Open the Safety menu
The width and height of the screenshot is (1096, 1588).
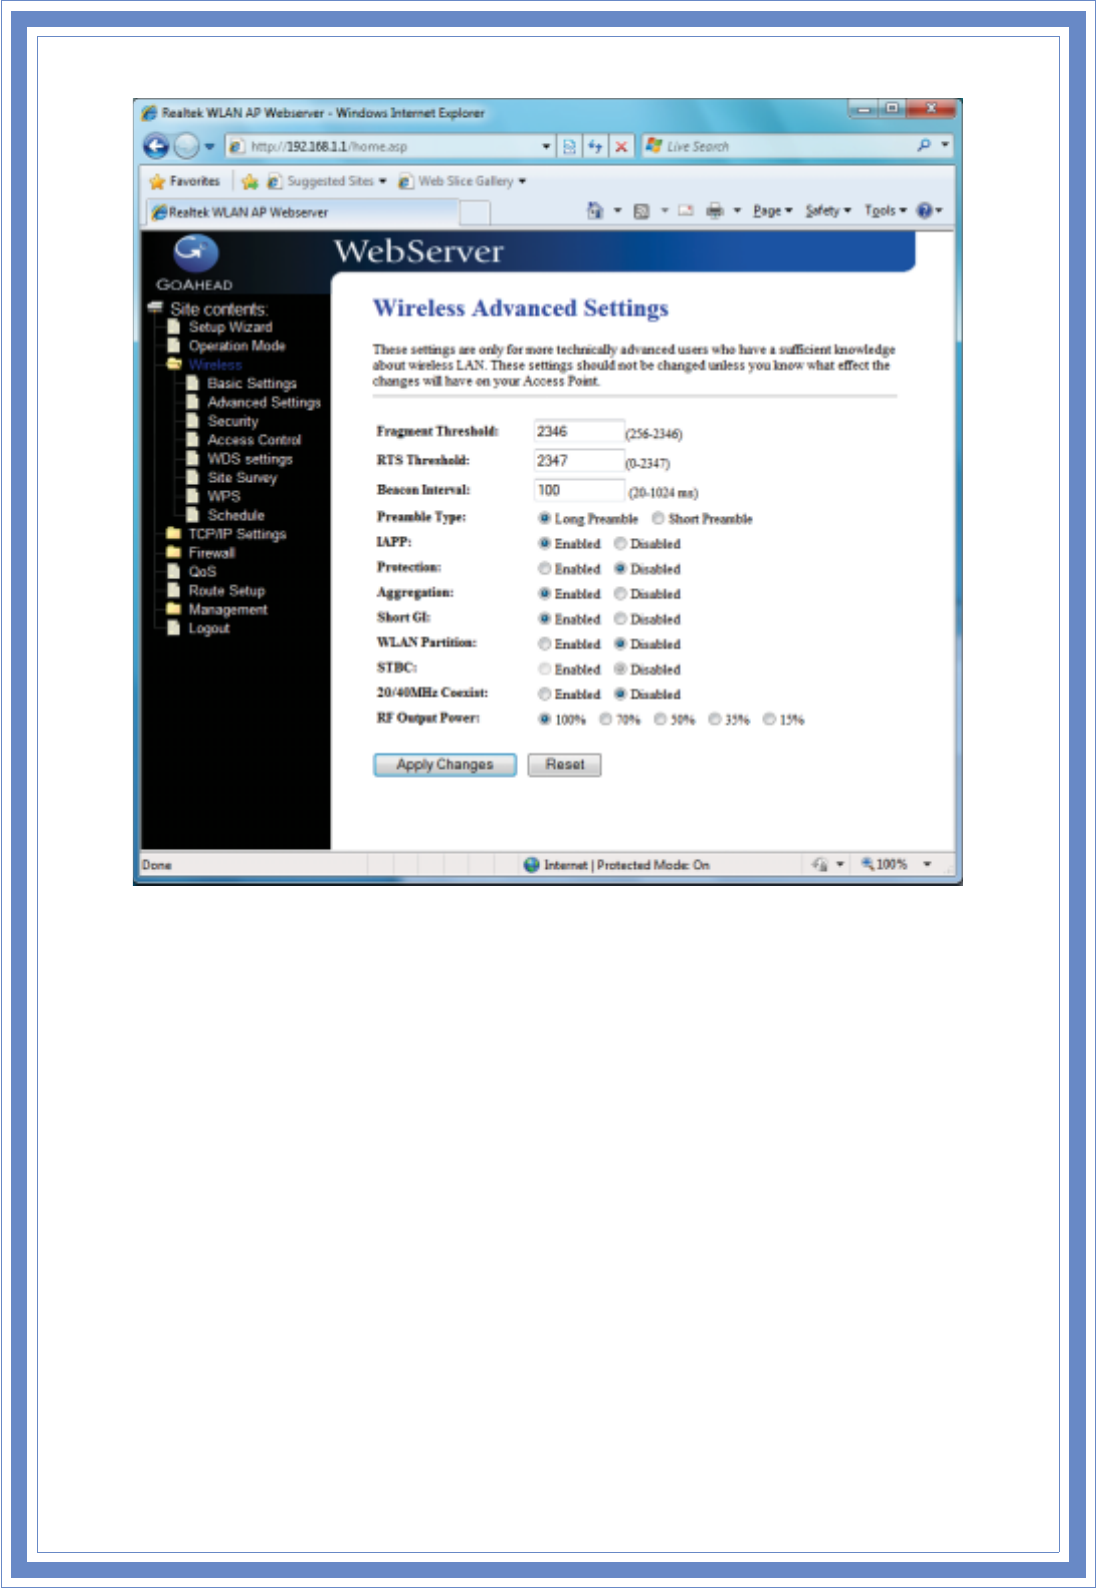828,211
